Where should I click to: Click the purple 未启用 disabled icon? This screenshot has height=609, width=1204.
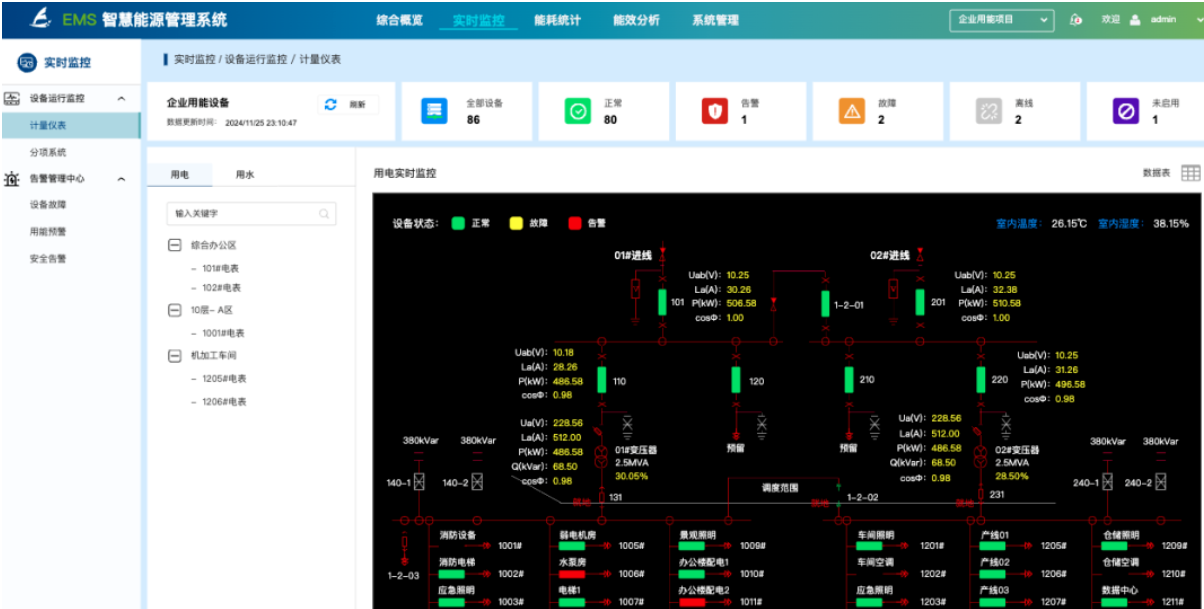[1126, 111]
